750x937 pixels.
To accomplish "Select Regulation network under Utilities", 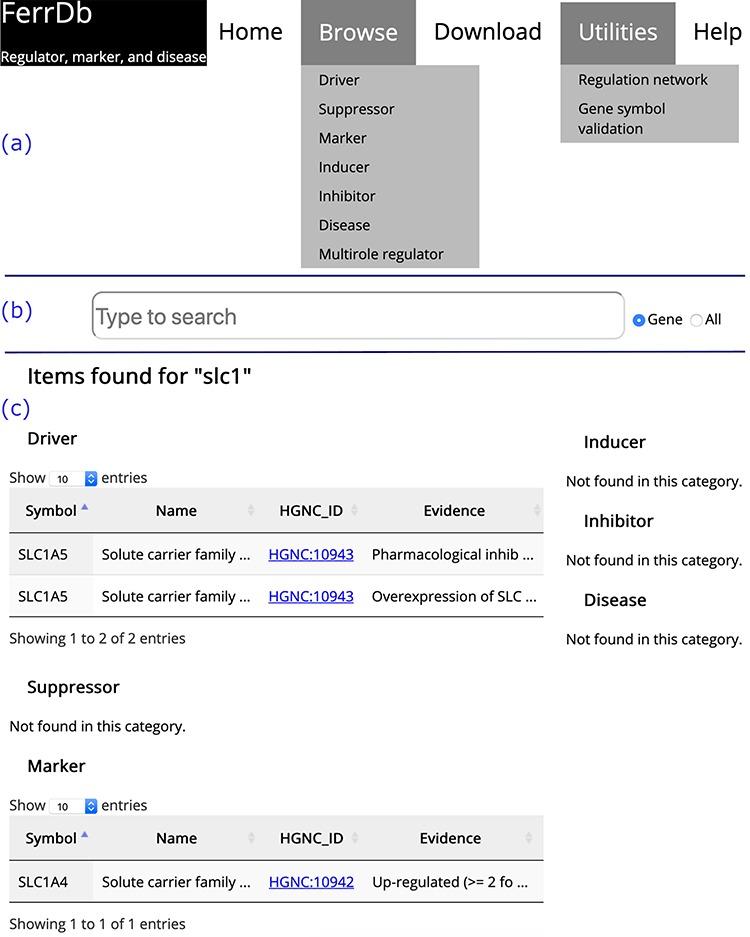I will point(642,80).
